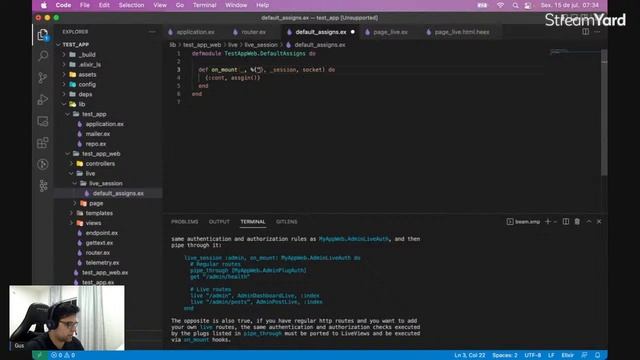
Task: Open the Extensions view
Action: click(x=43, y=142)
